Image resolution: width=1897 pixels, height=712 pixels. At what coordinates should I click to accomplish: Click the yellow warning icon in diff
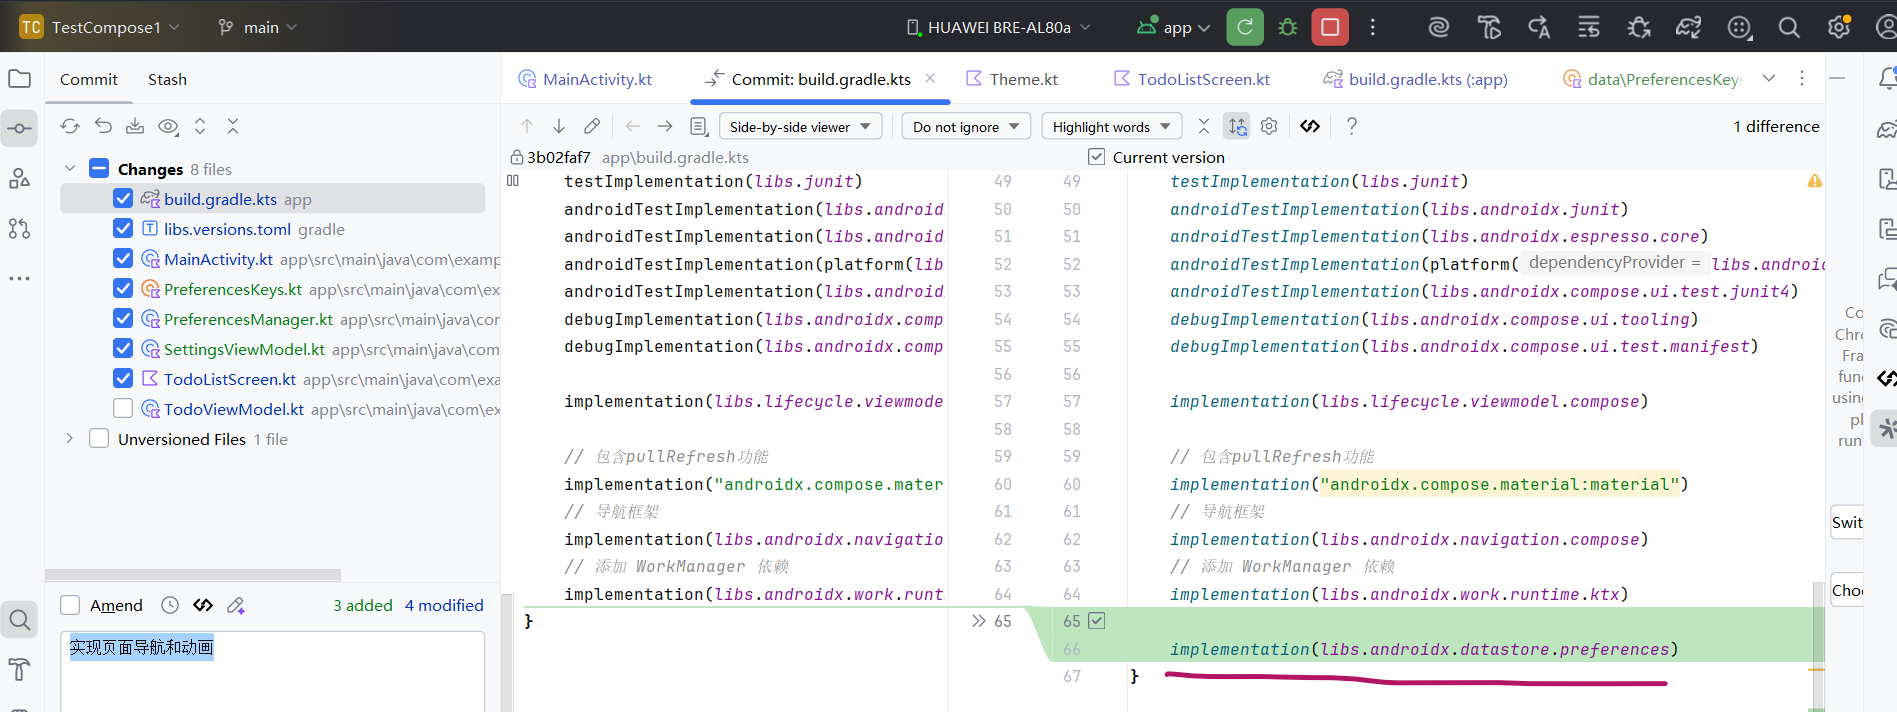point(1814,181)
